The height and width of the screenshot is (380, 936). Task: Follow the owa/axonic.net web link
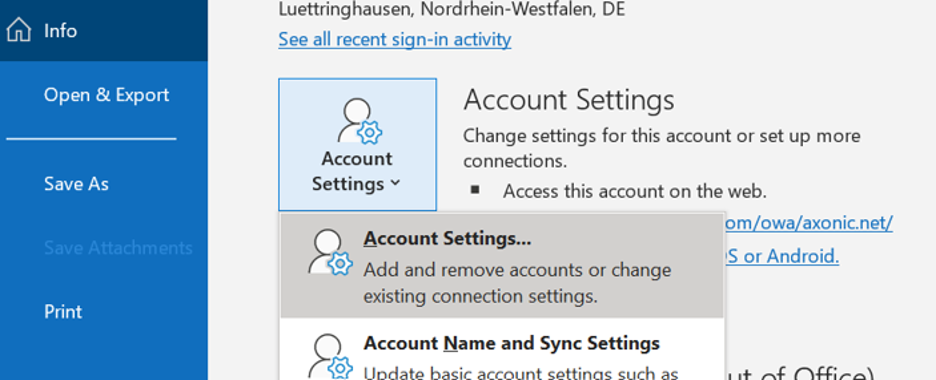click(x=809, y=223)
